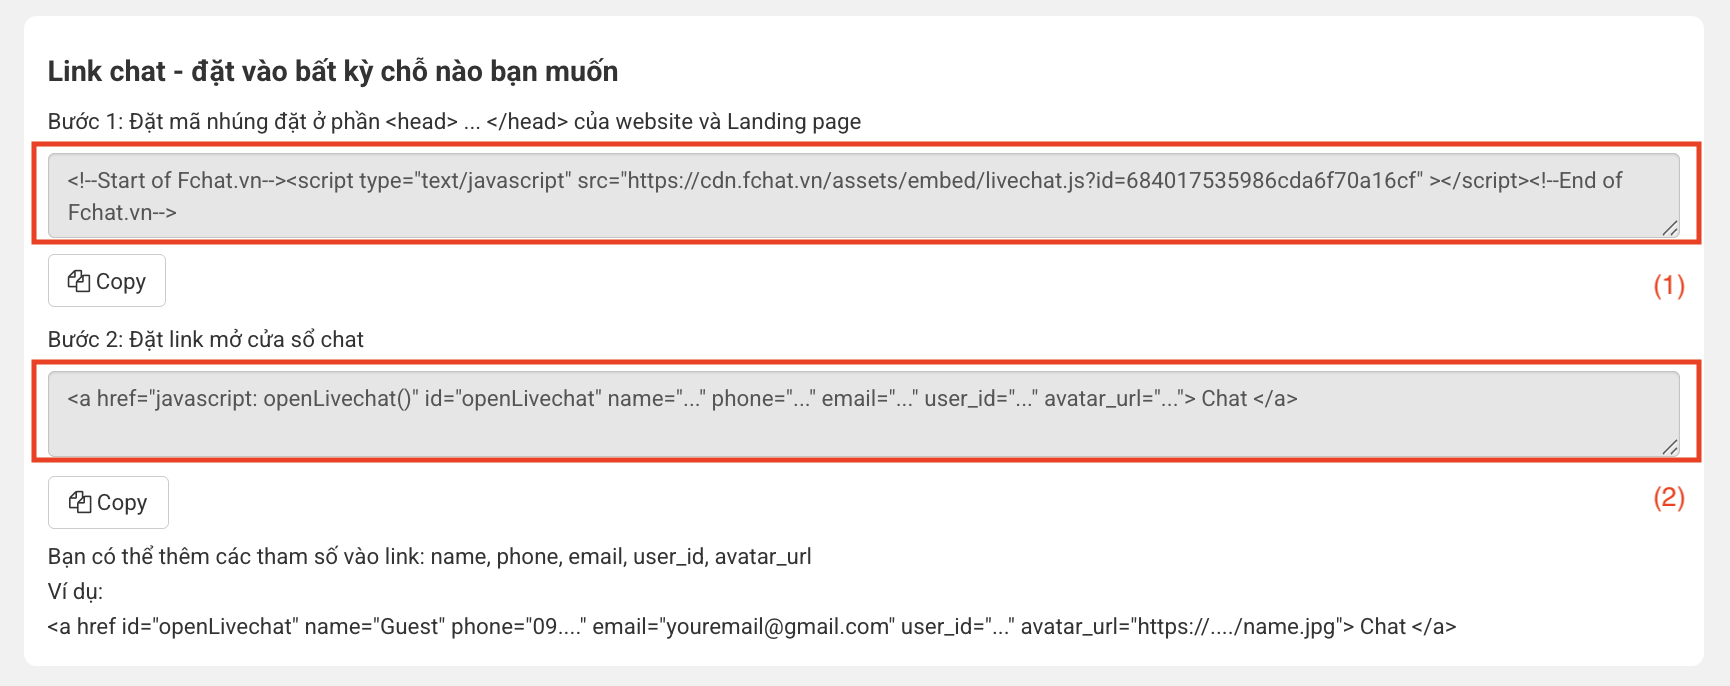Click the Bước 1 instruction label
Screen dimensions: 1730x686
[454, 121]
